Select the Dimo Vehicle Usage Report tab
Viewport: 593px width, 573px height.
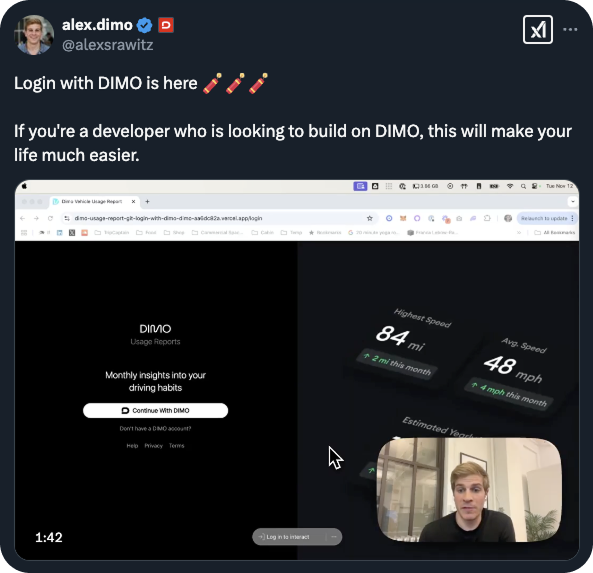point(95,202)
